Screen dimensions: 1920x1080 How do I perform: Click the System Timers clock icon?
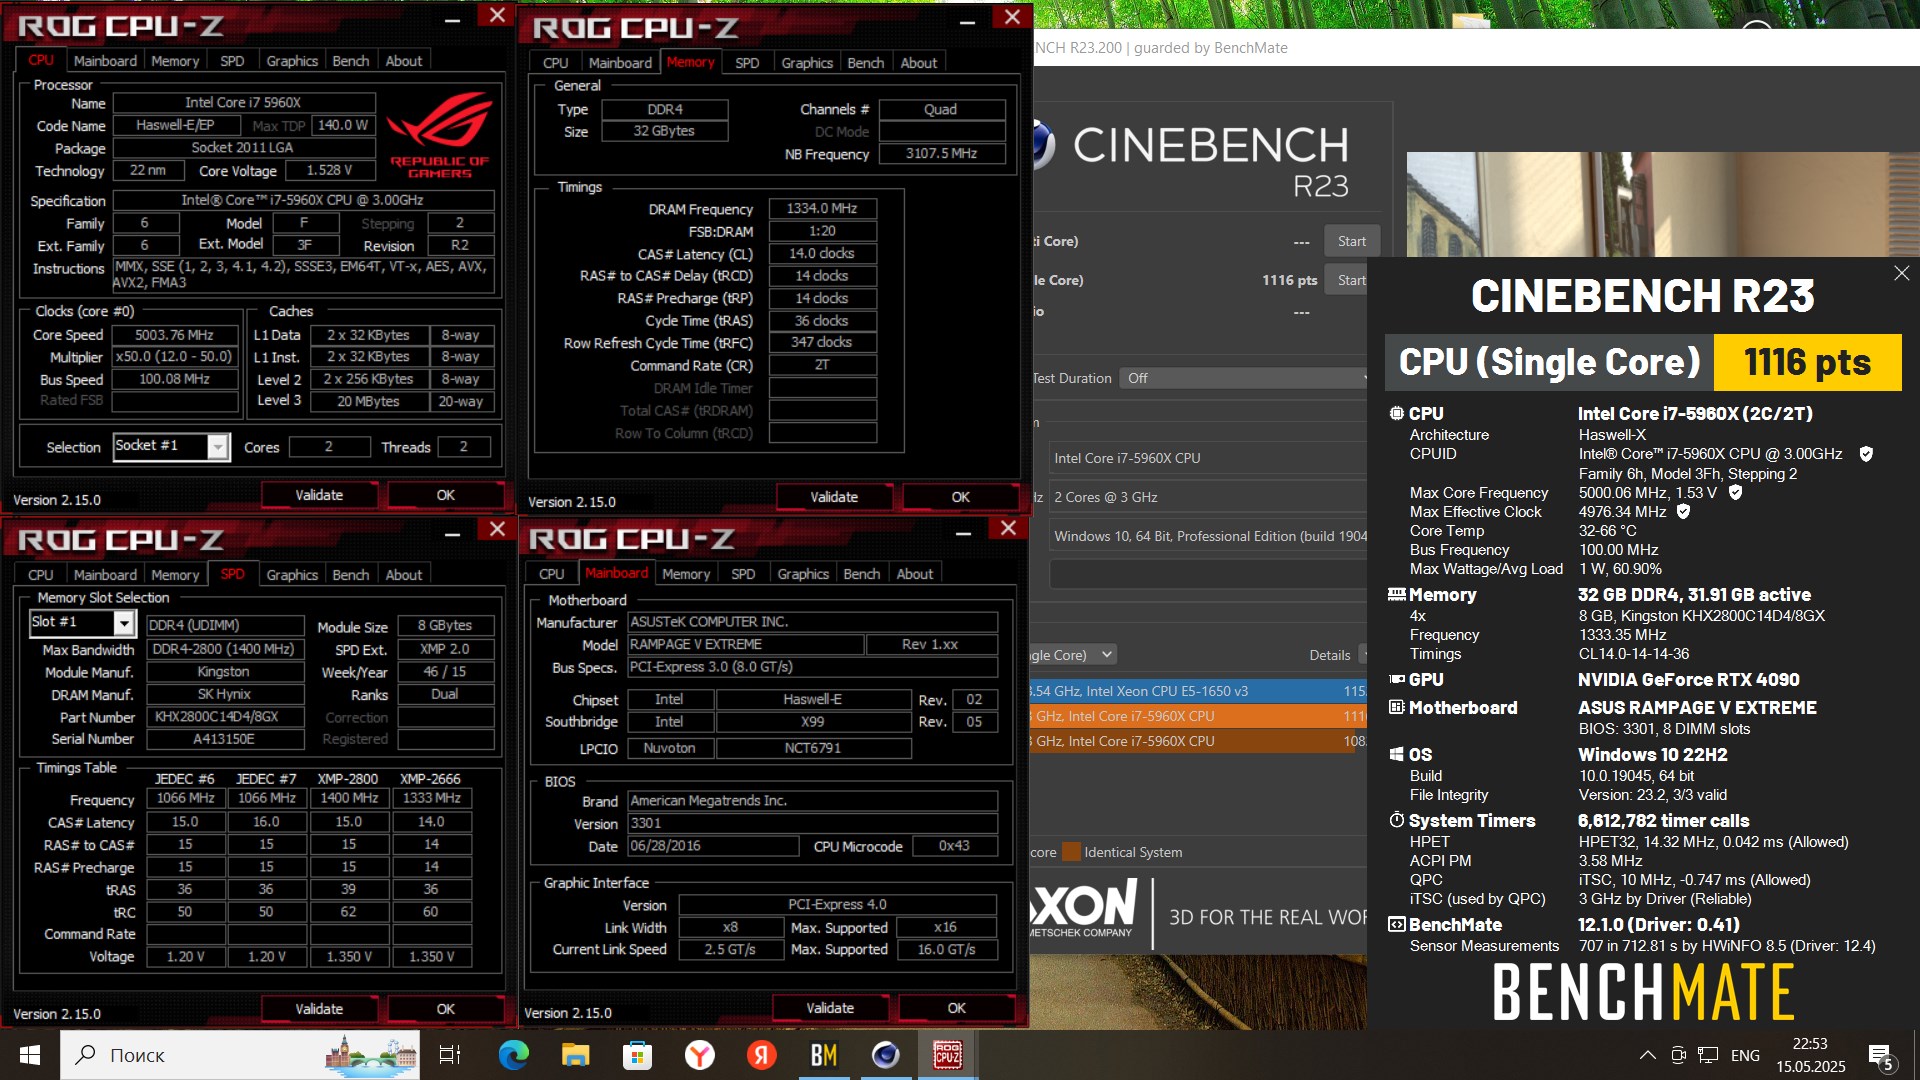[1396, 820]
